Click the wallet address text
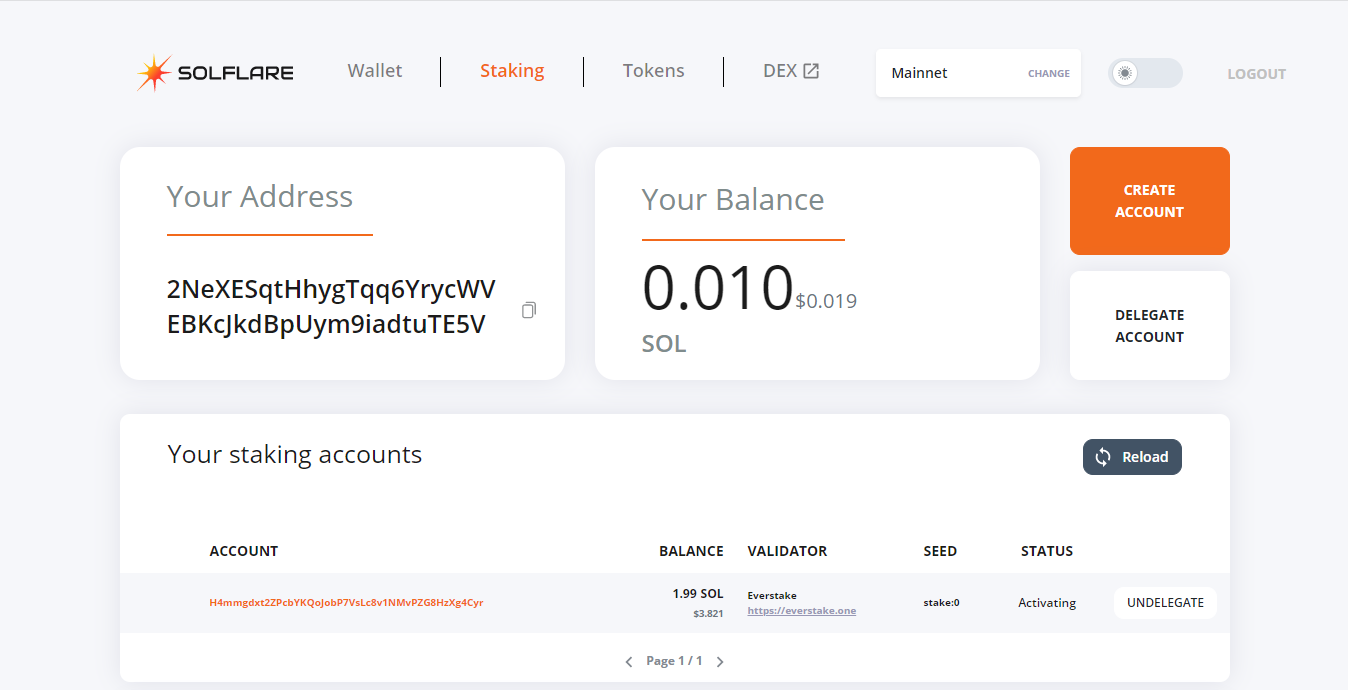Viewport: 1348px width, 690px height. (331, 307)
